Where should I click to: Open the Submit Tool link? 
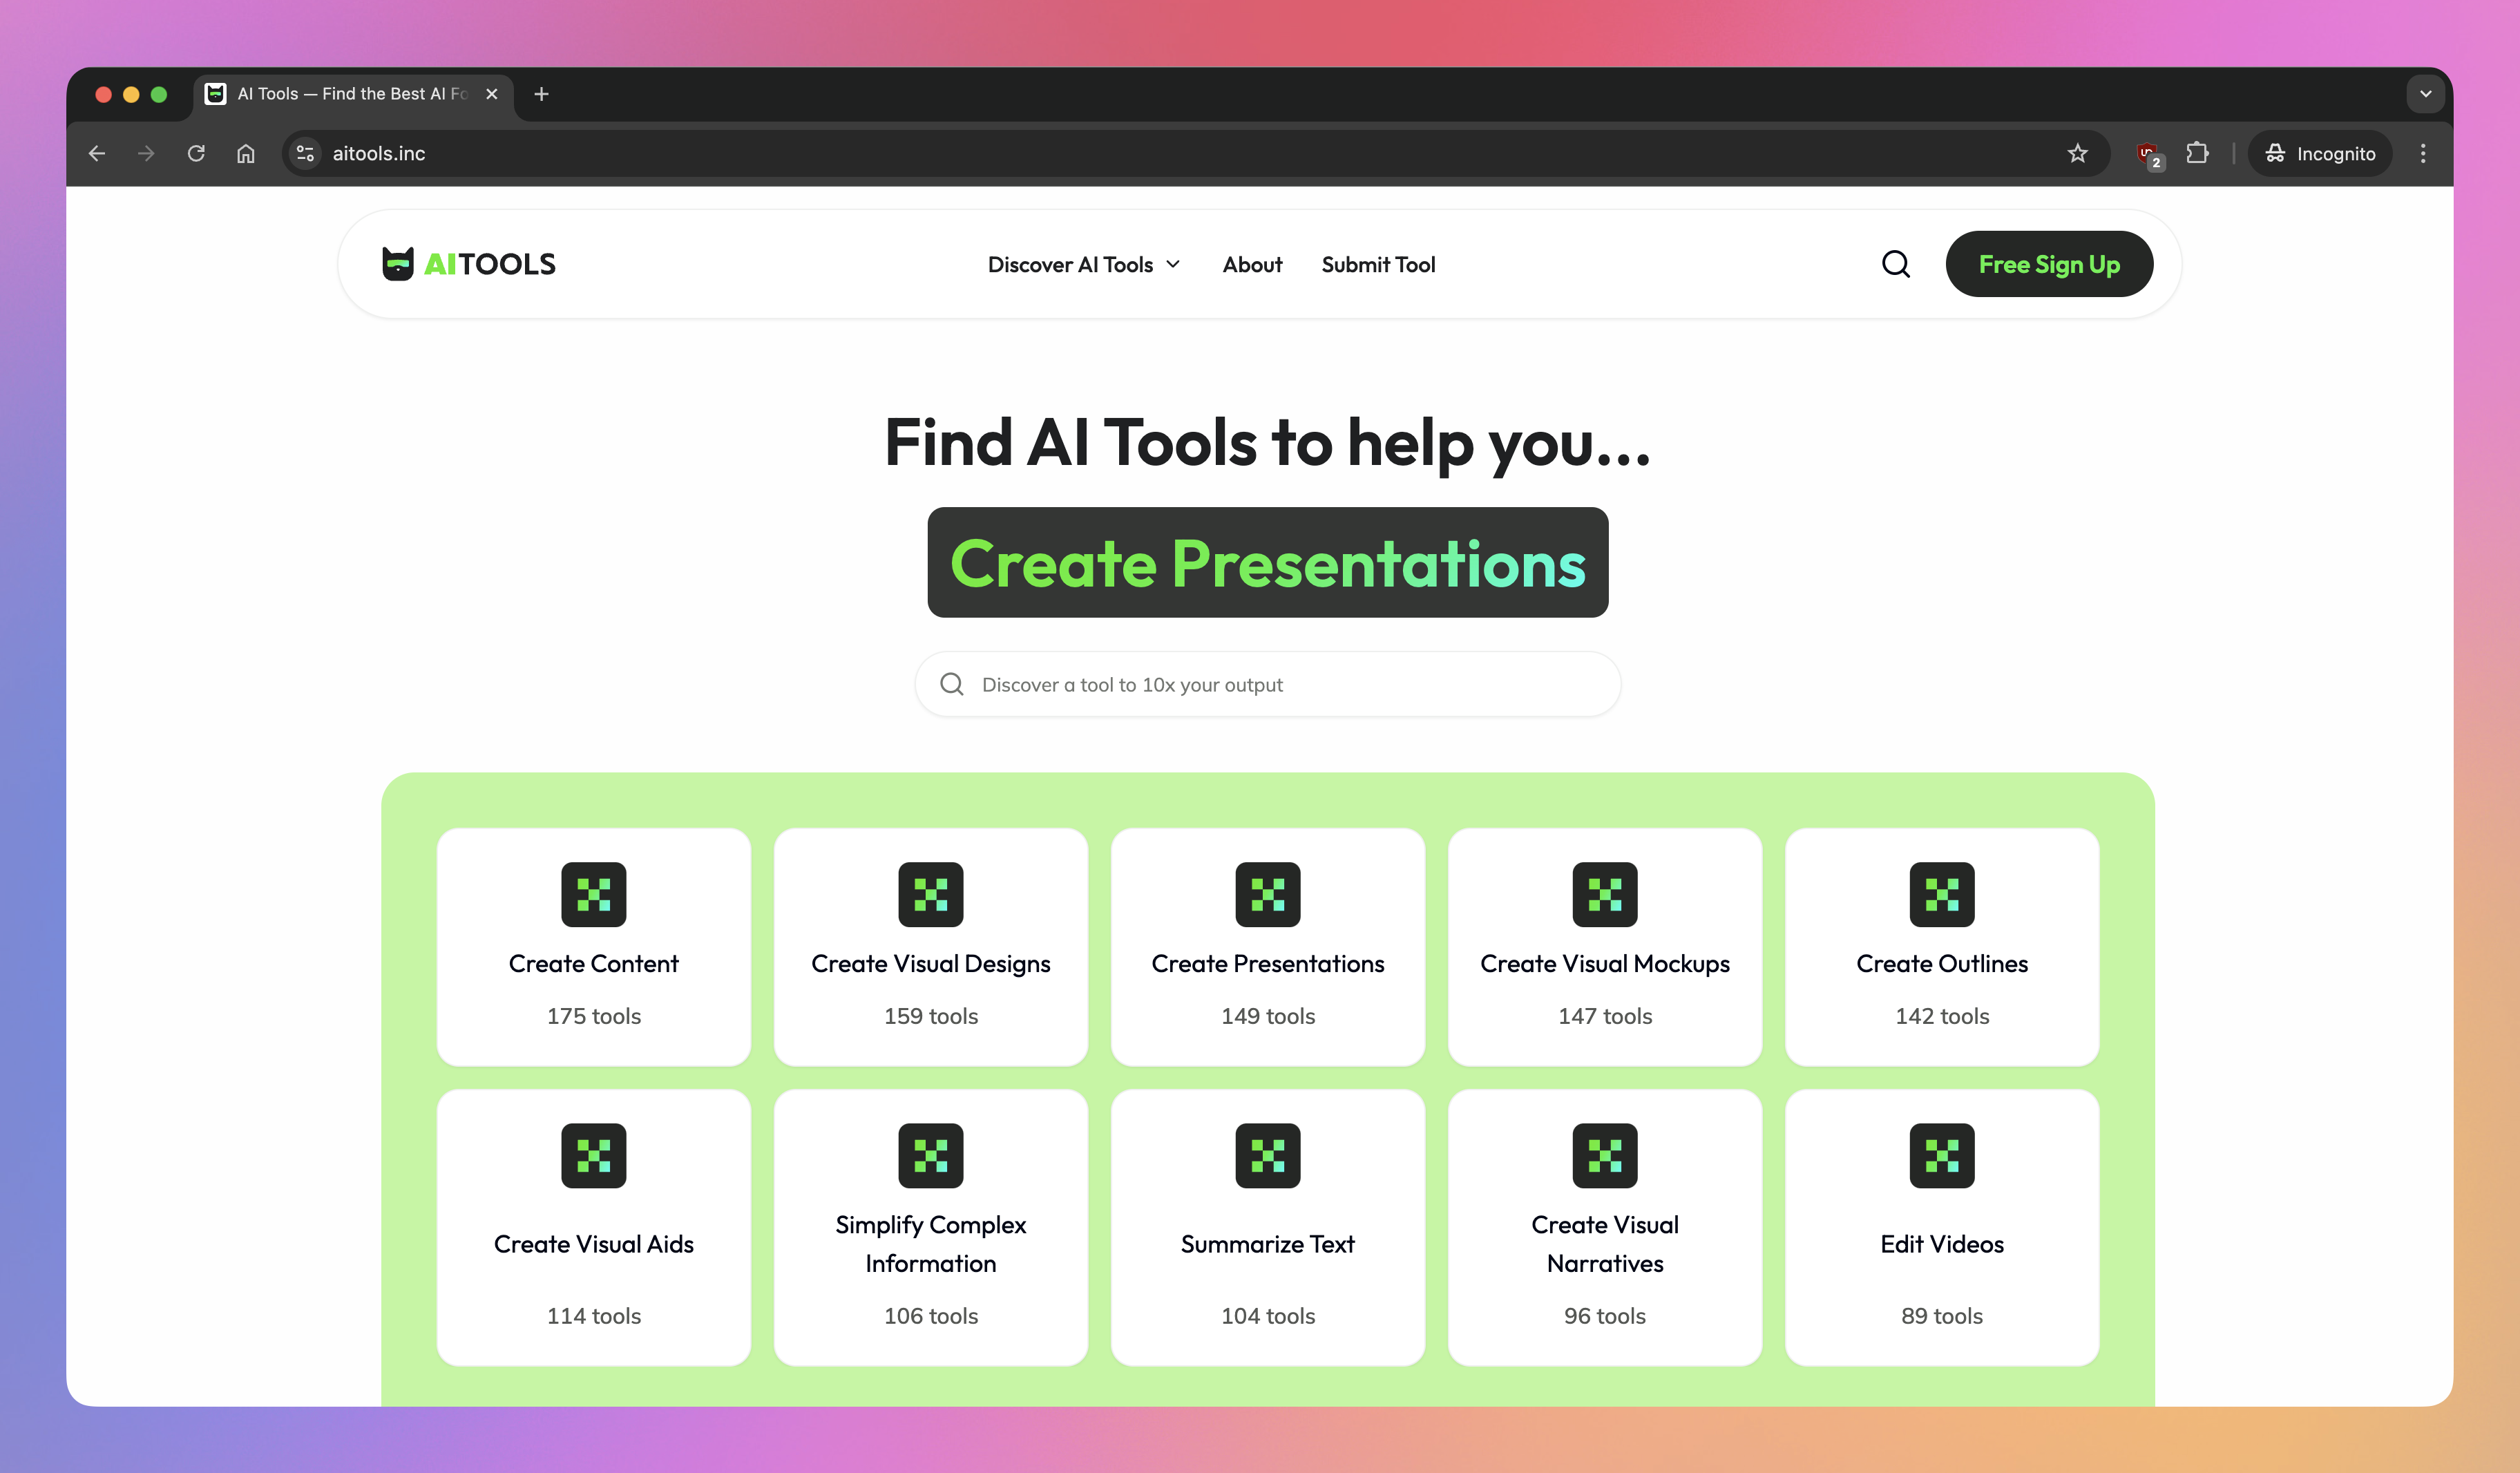click(1378, 264)
